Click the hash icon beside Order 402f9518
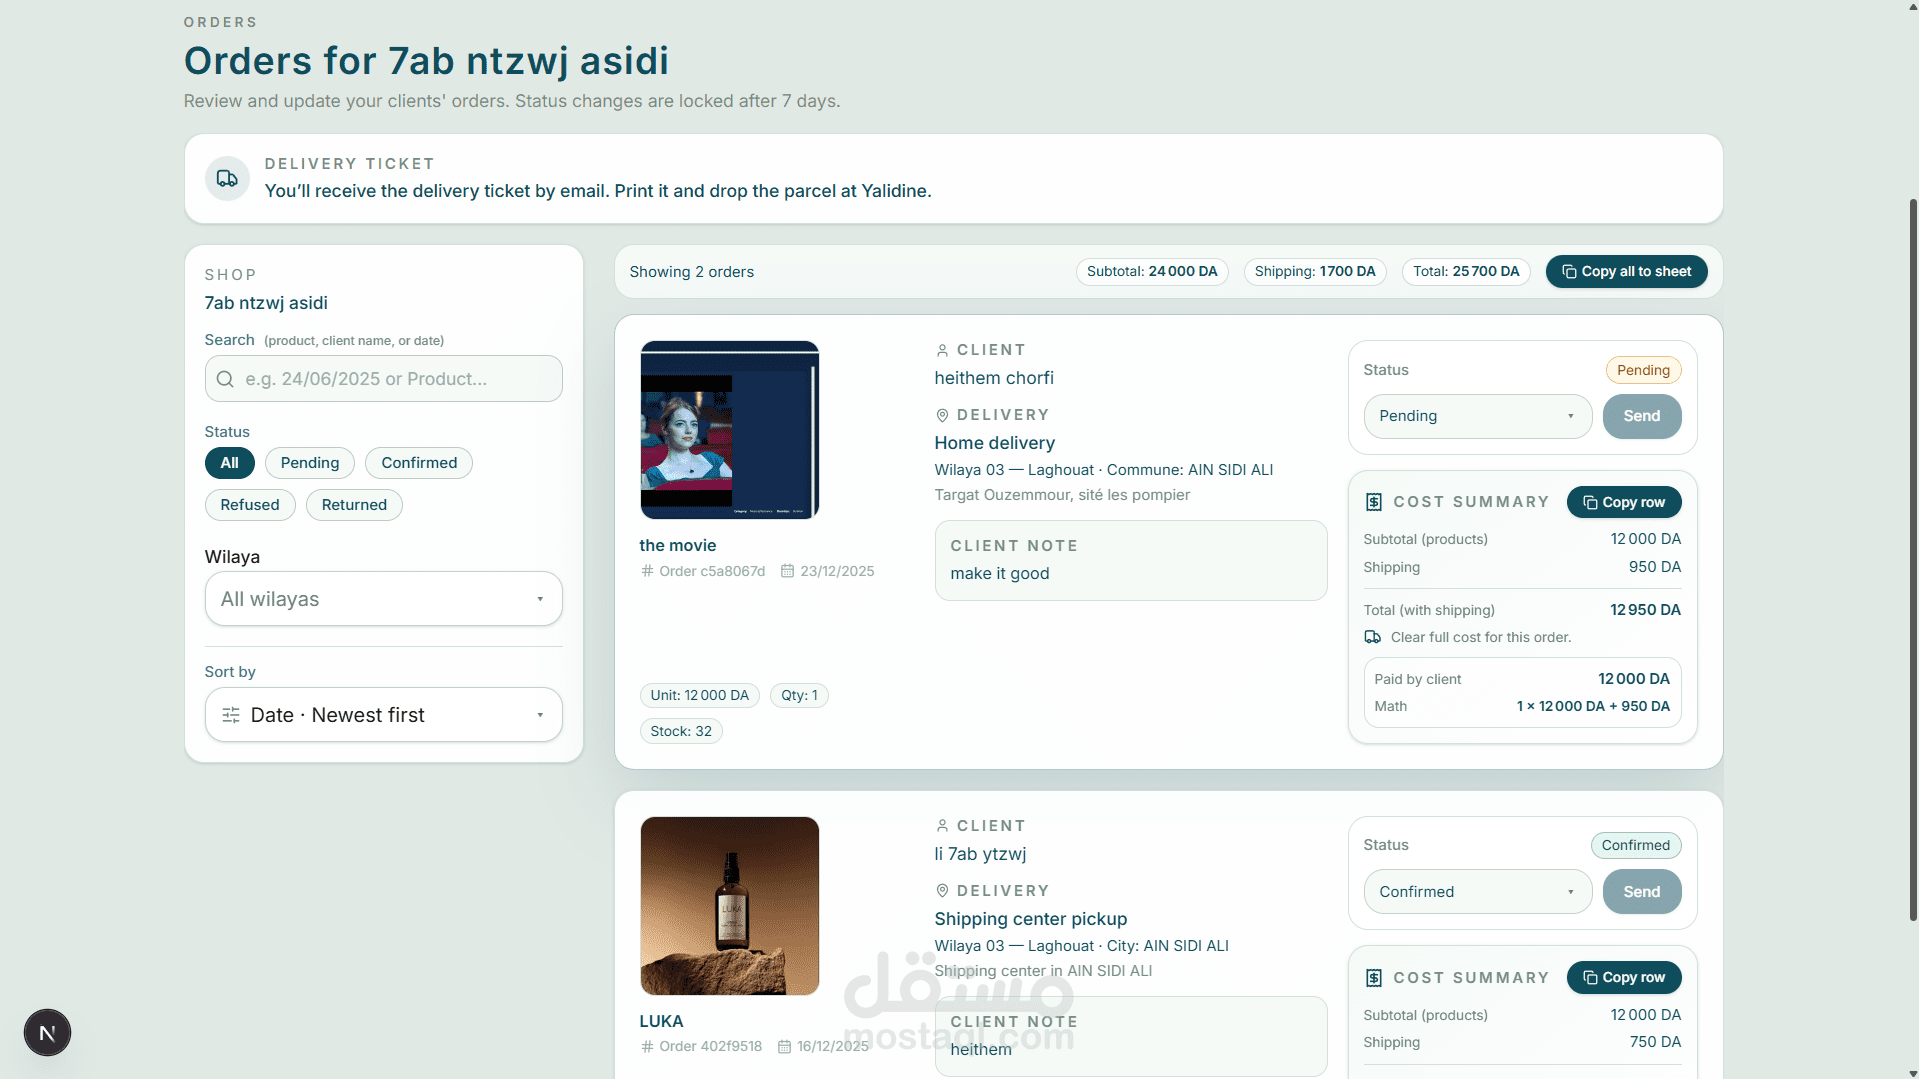This screenshot has height=1079, width=1919. click(x=647, y=1046)
